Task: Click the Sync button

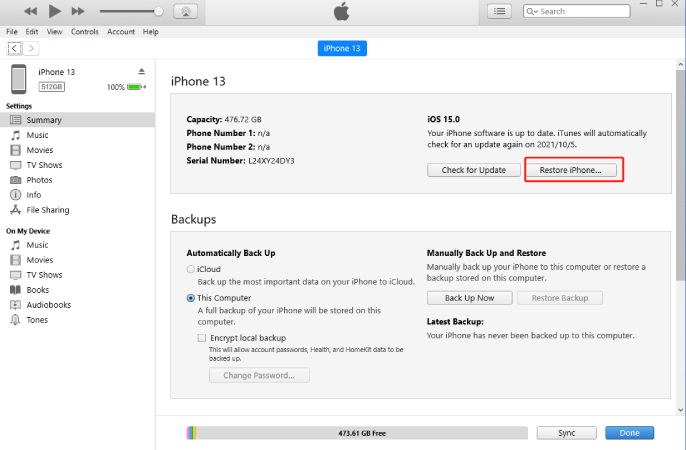Action: 567,433
